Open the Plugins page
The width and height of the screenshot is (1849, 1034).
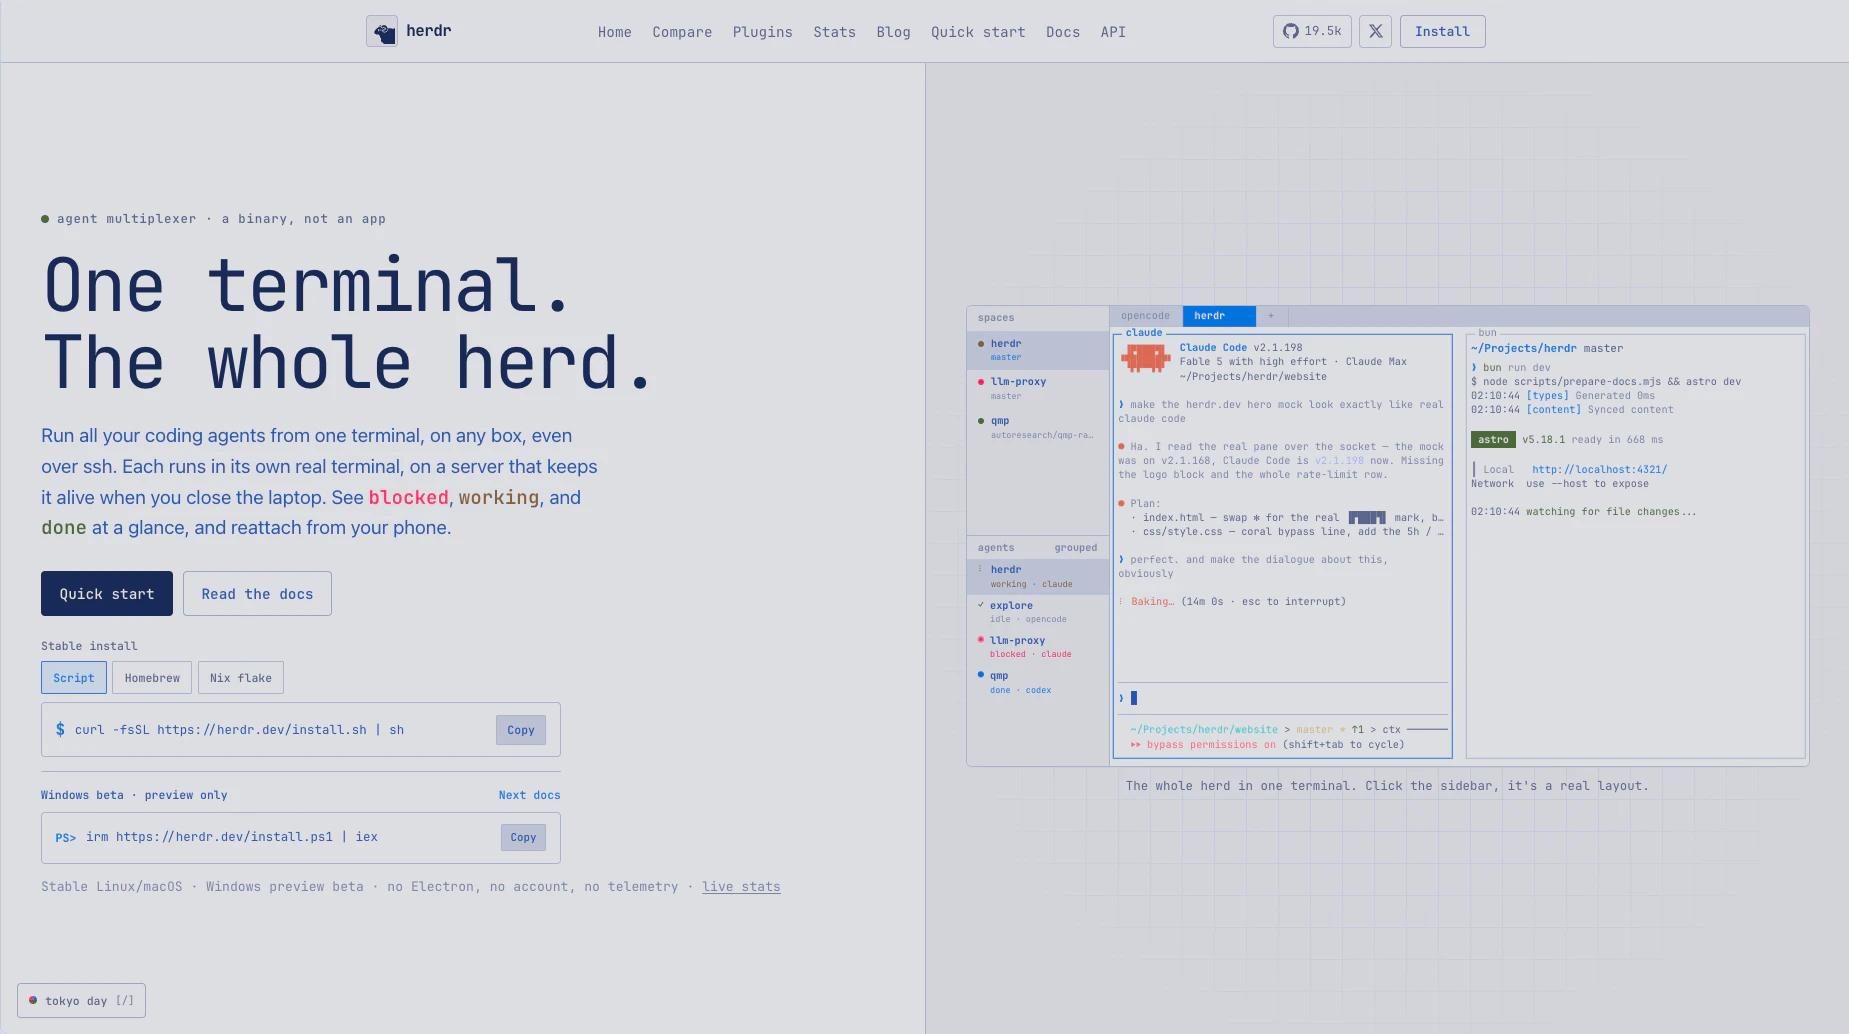click(763, 32)
